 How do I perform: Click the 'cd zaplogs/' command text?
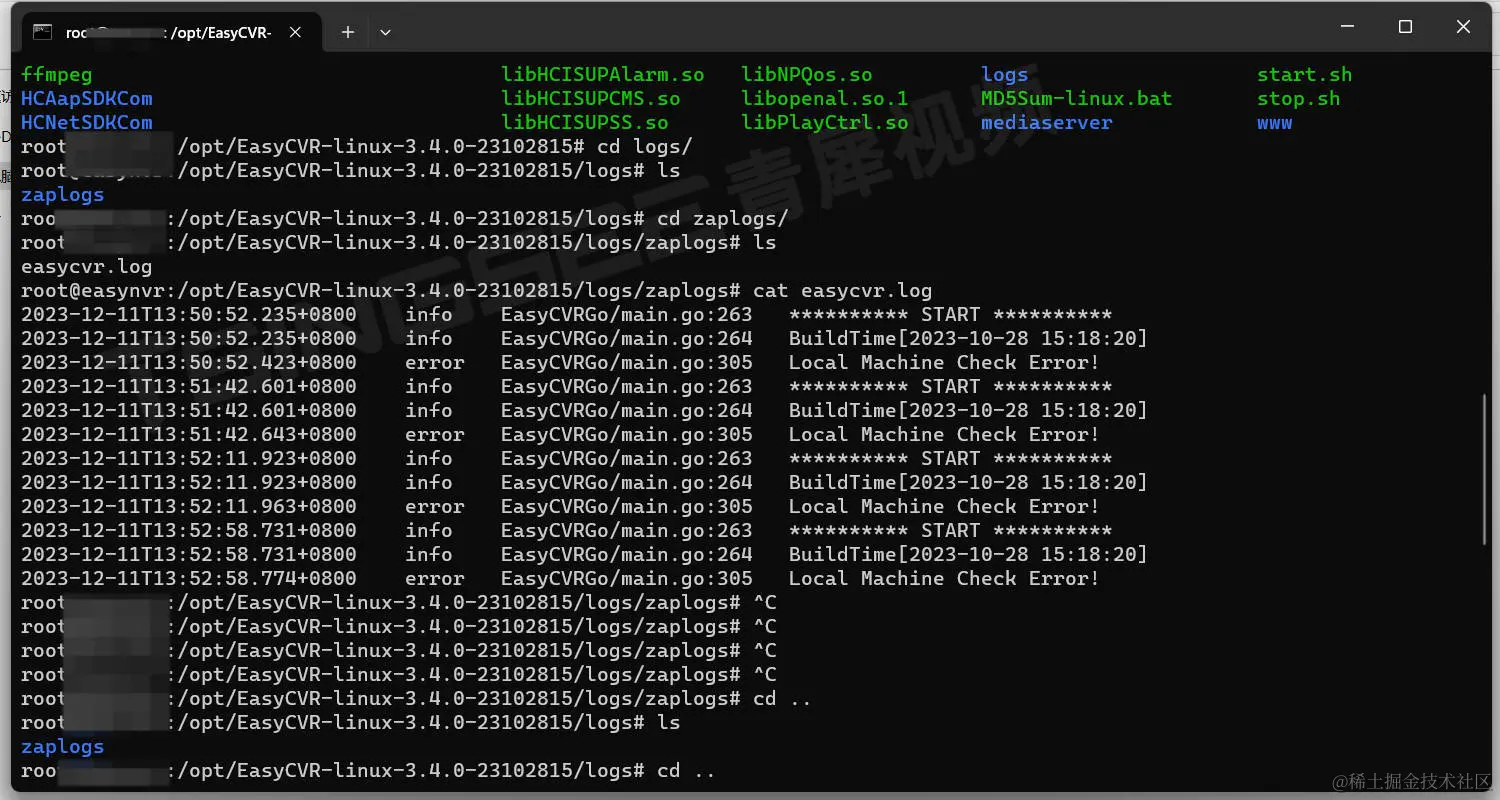723,219
